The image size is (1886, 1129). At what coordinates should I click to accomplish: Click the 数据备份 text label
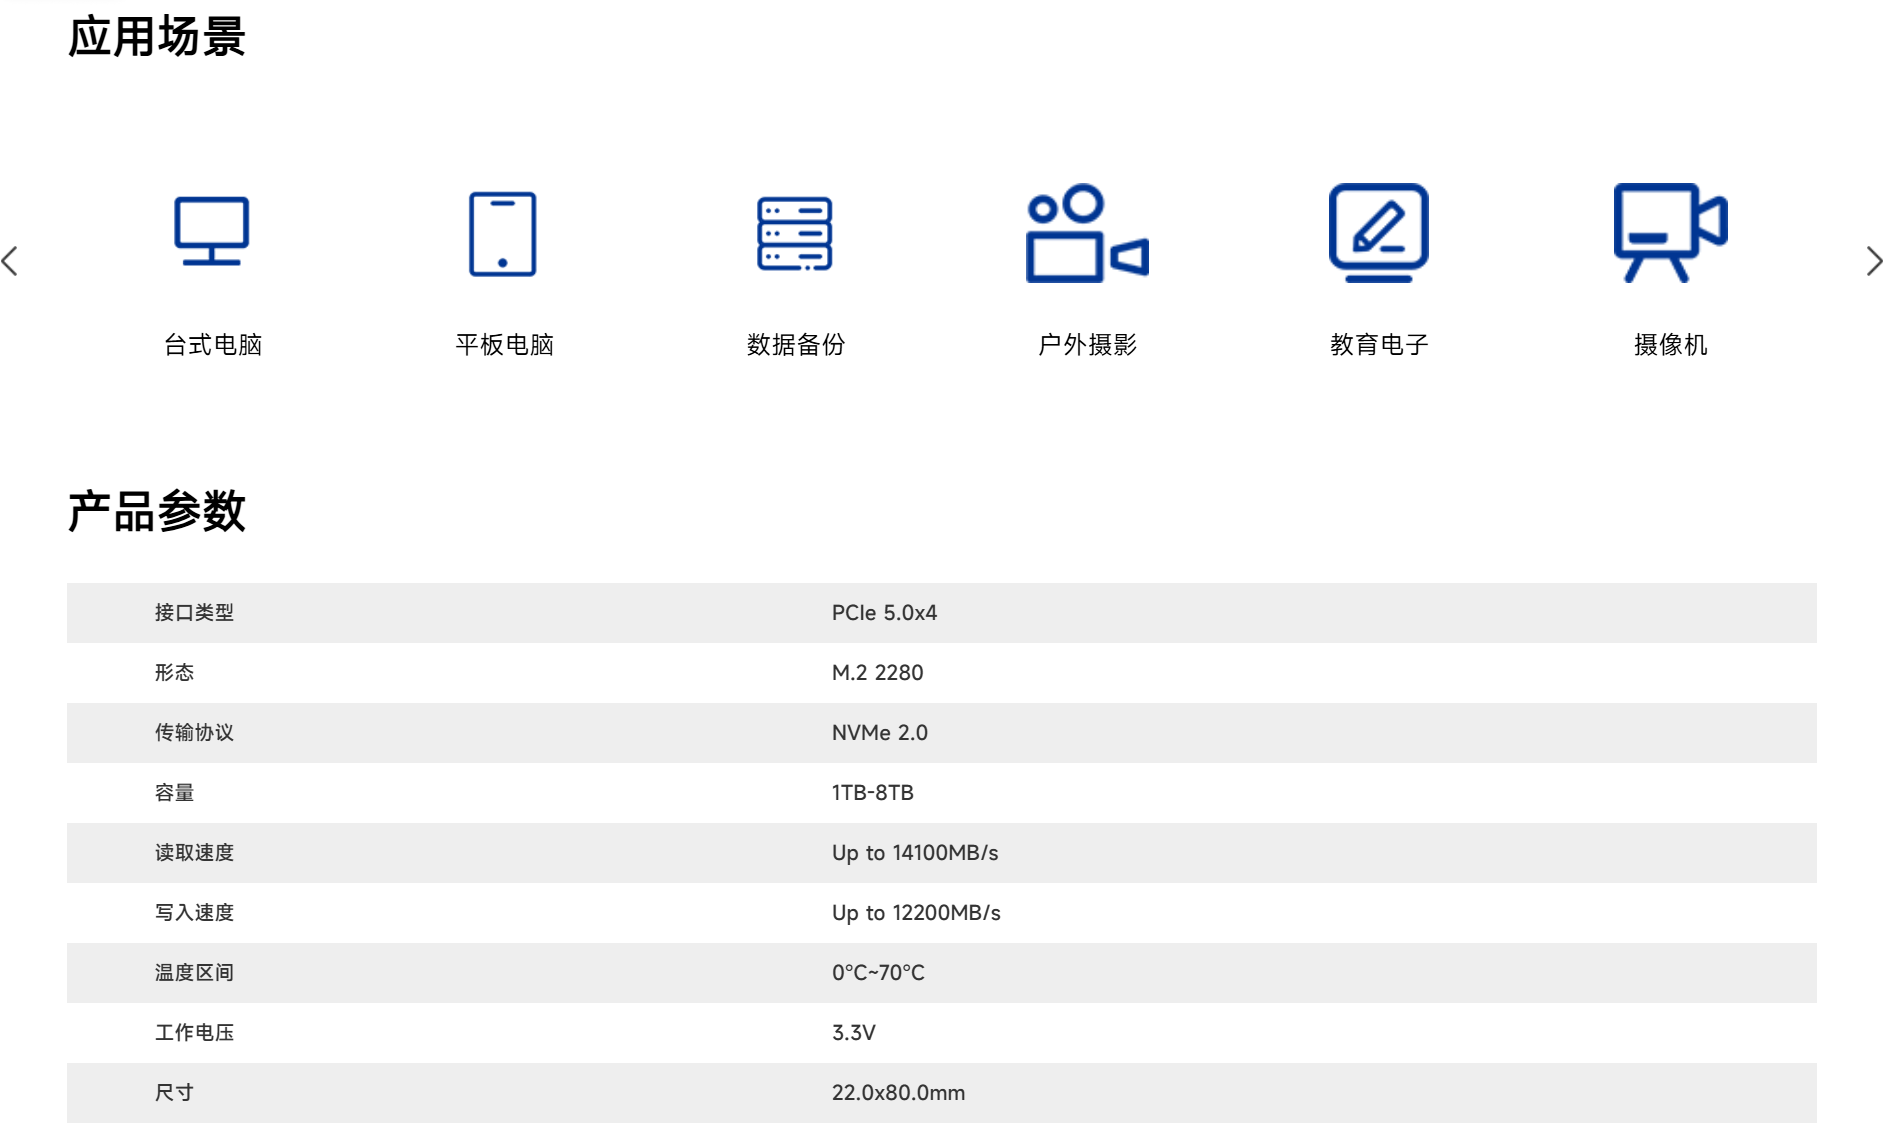pyautogui.click(x=796, y=345)
